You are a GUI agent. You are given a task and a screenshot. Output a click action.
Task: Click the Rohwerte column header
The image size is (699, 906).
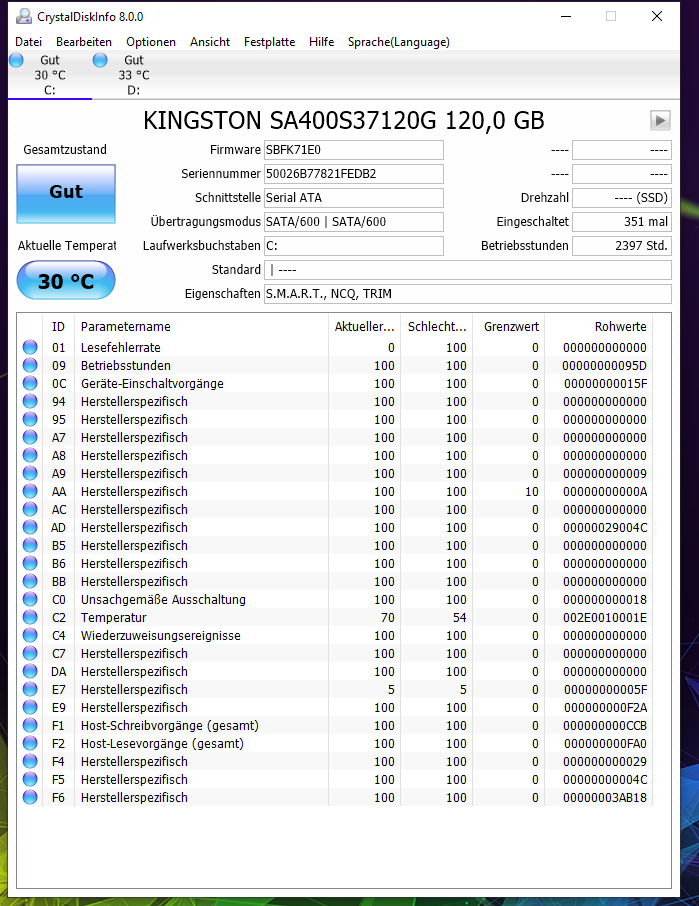click(598, 326)
